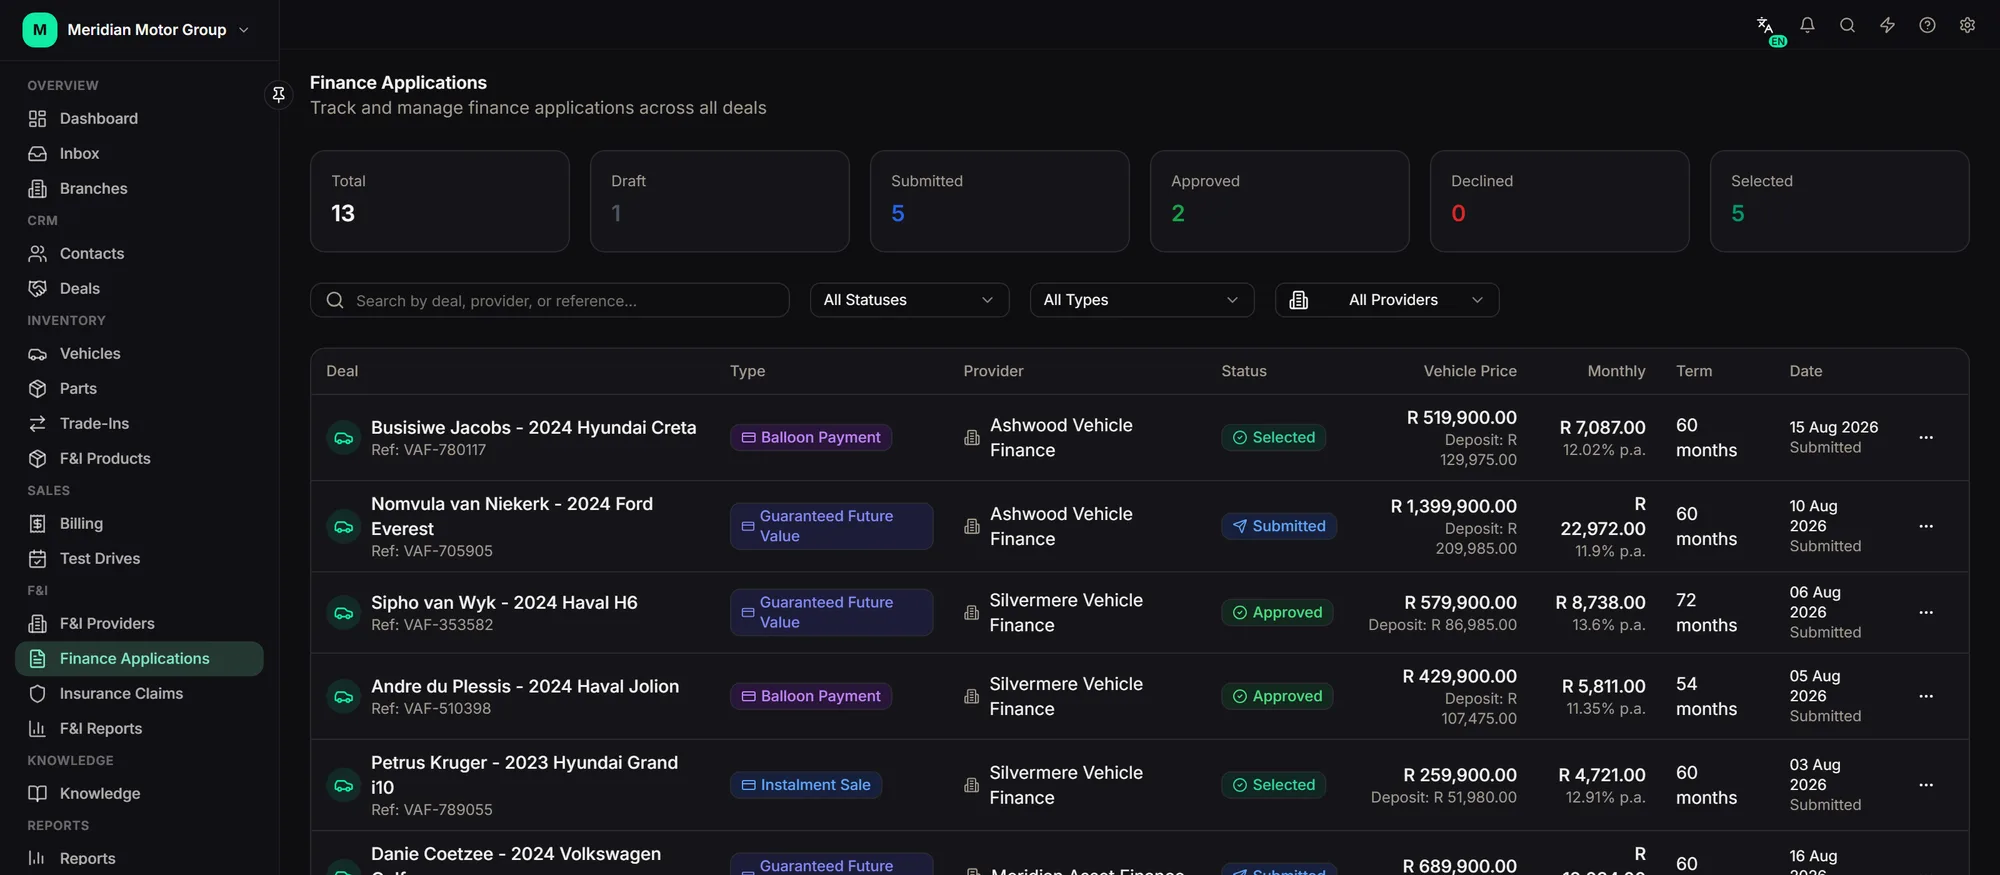Open row actions for Petrus Kruger deal
The height and width of the screenshot is (875, 2000).
coord(1926,785)
